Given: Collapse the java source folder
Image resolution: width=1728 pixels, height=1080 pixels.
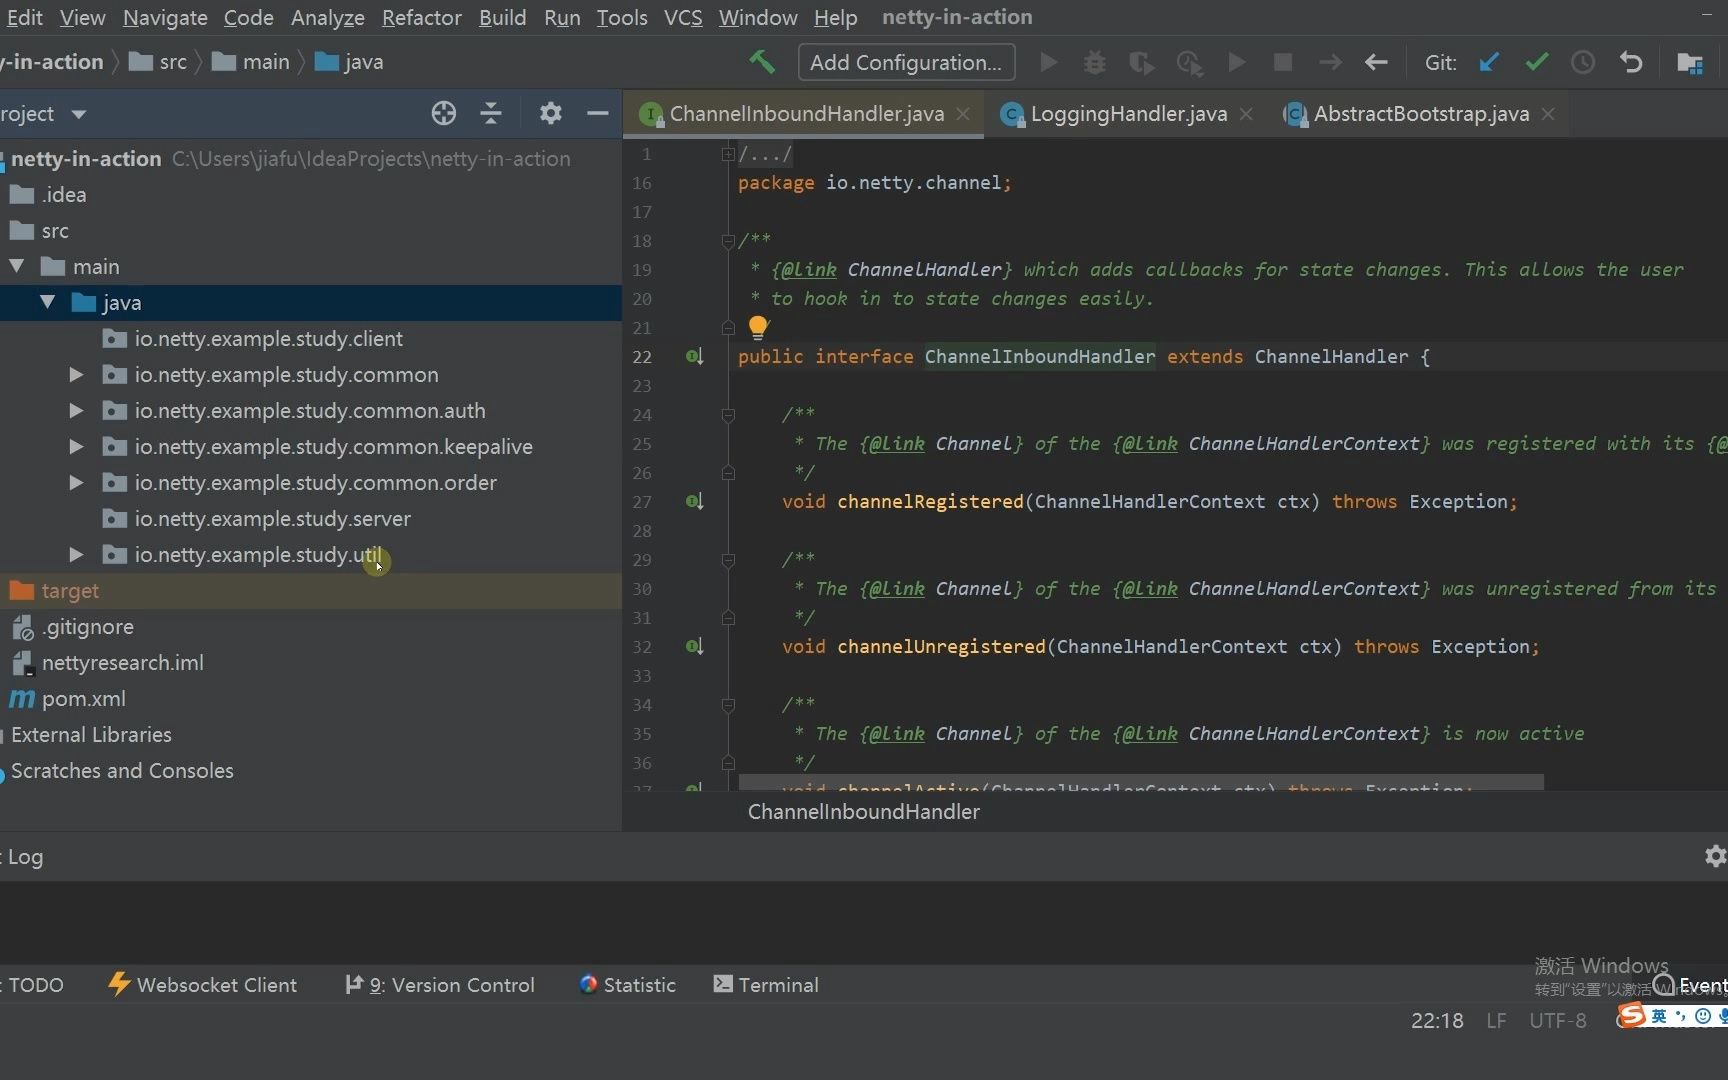Looking at the screenshot, I should click(x=47, y=303).
